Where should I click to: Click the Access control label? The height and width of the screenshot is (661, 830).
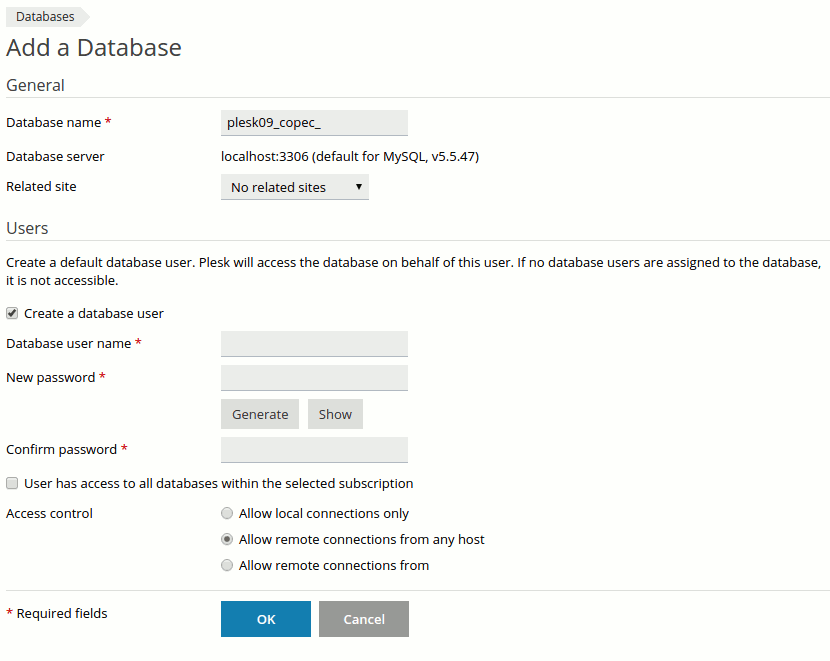(x=49, y=513)
